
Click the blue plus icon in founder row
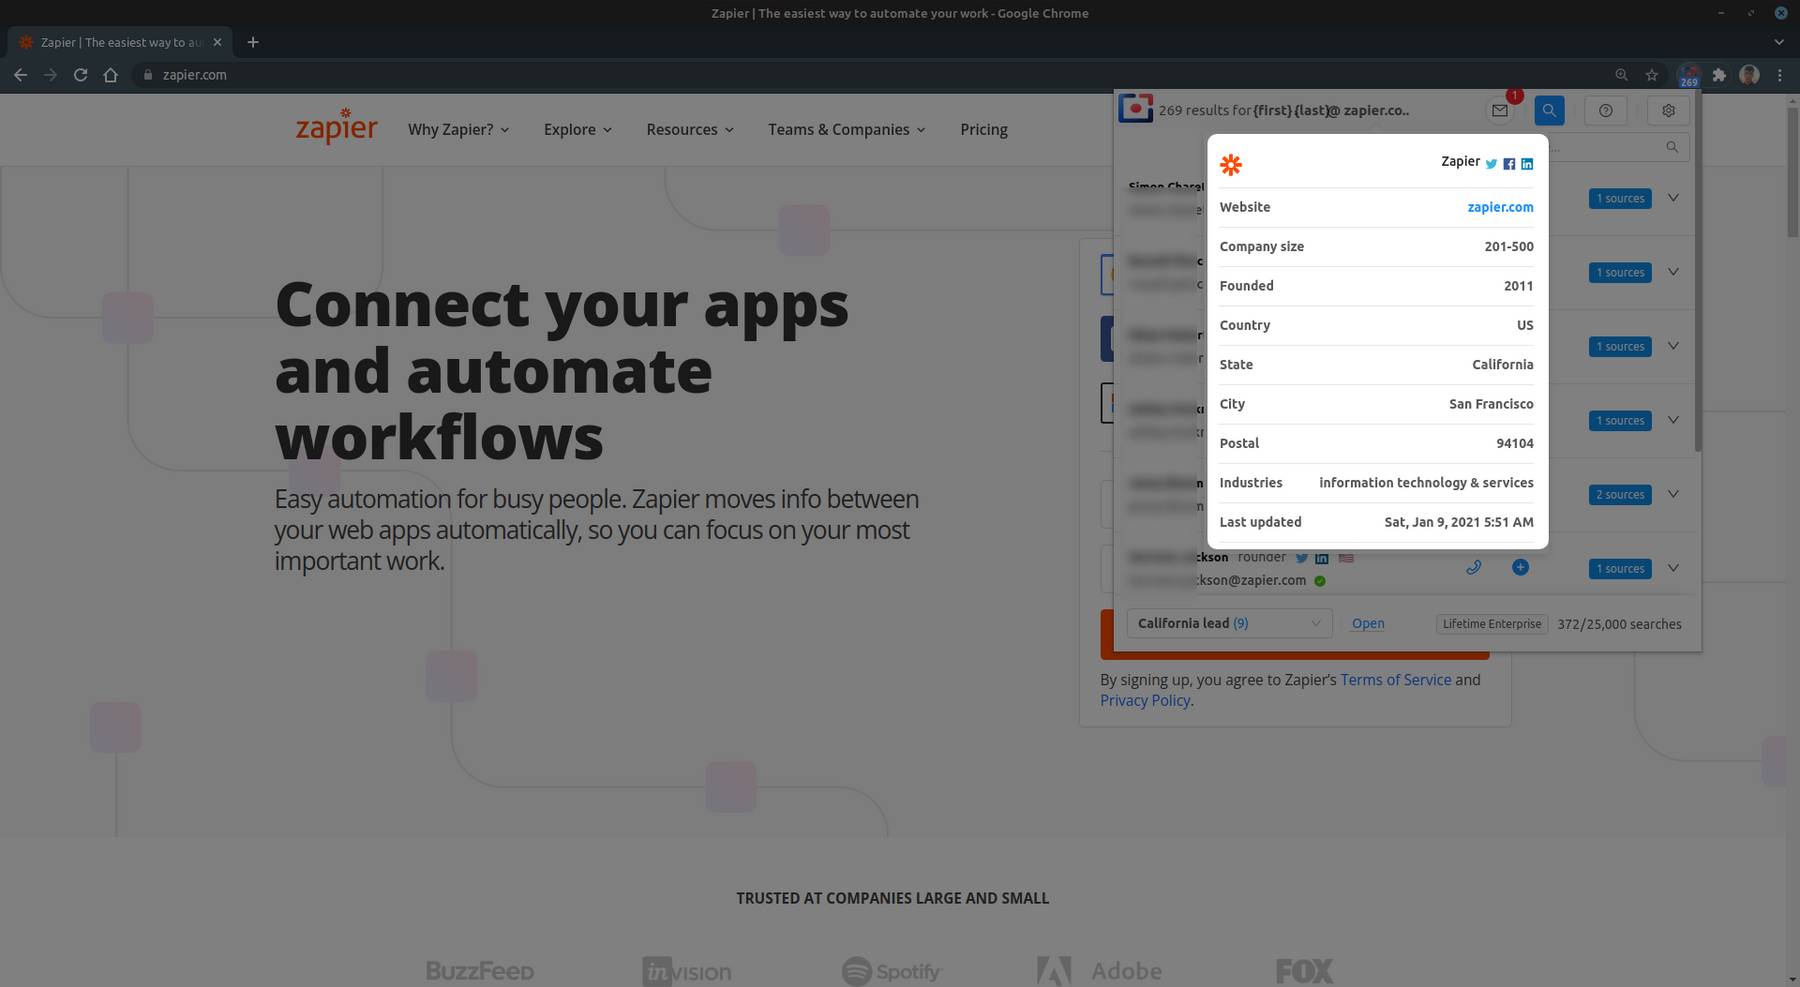pos(1520,567)
